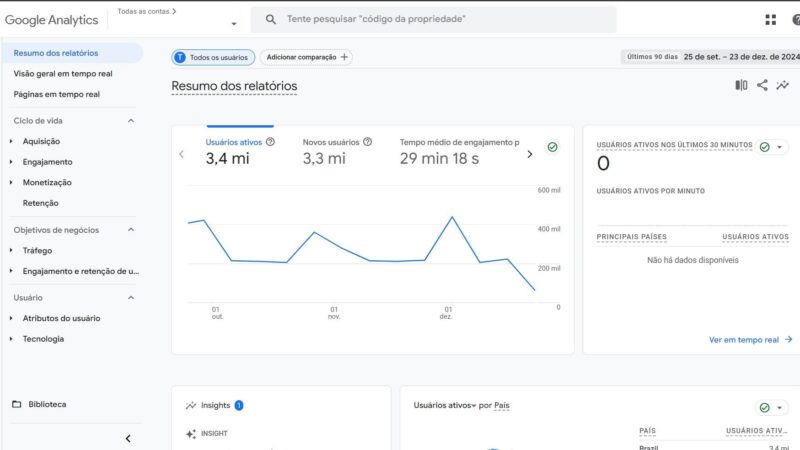This screenshot has width=800, height=450.
Task: Show help for Novos usuários metric
Action: (x=367, y=142)
